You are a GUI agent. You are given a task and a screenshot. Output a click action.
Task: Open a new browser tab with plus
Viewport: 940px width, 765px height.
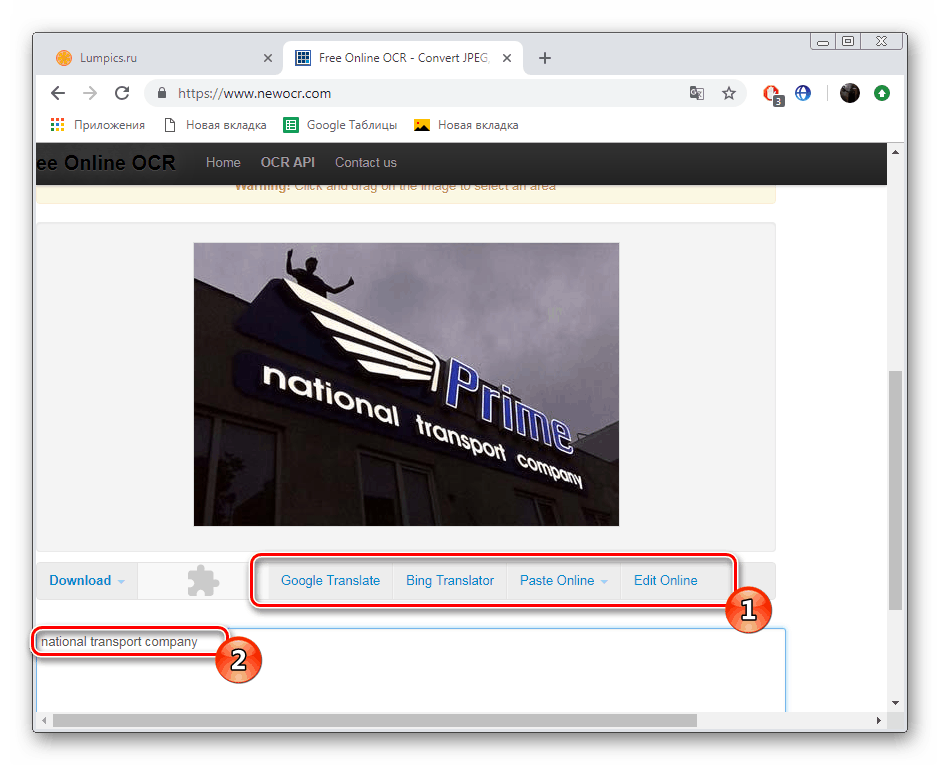544,58
